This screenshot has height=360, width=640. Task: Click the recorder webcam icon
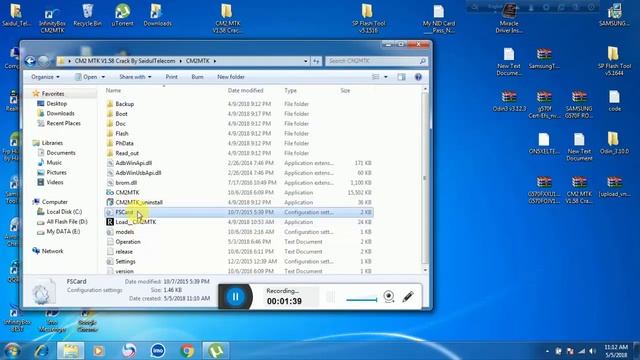(x=389, y=296)
